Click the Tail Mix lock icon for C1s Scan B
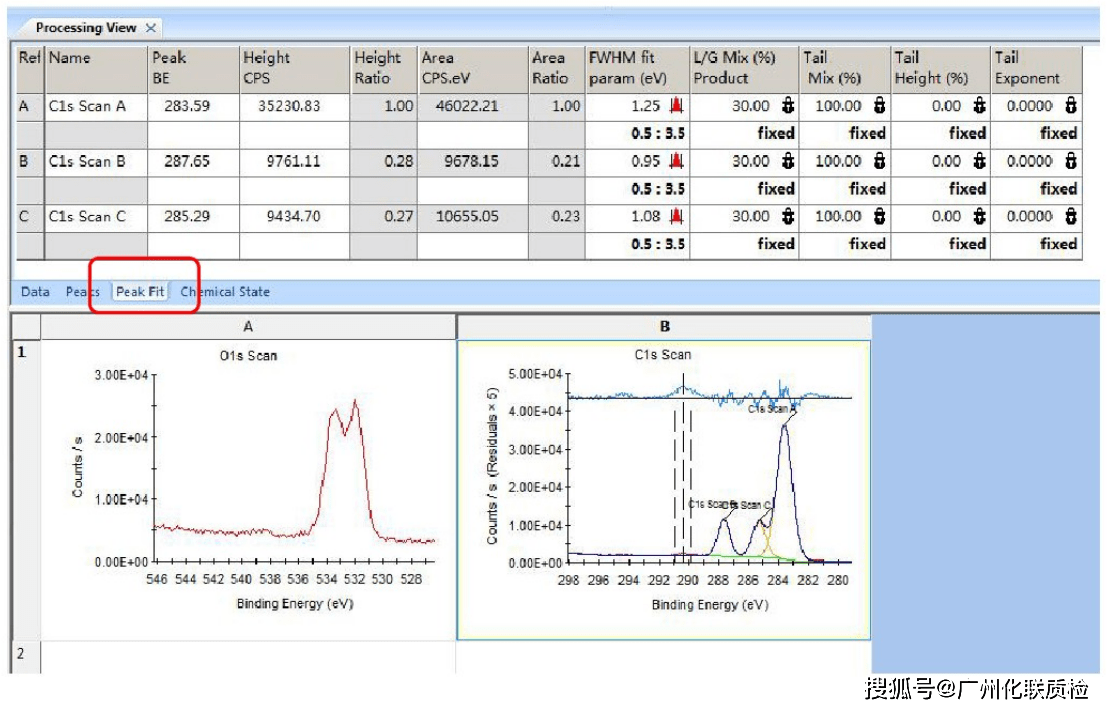The height and width of the screenshot is (713, 1113). [879, 161]
